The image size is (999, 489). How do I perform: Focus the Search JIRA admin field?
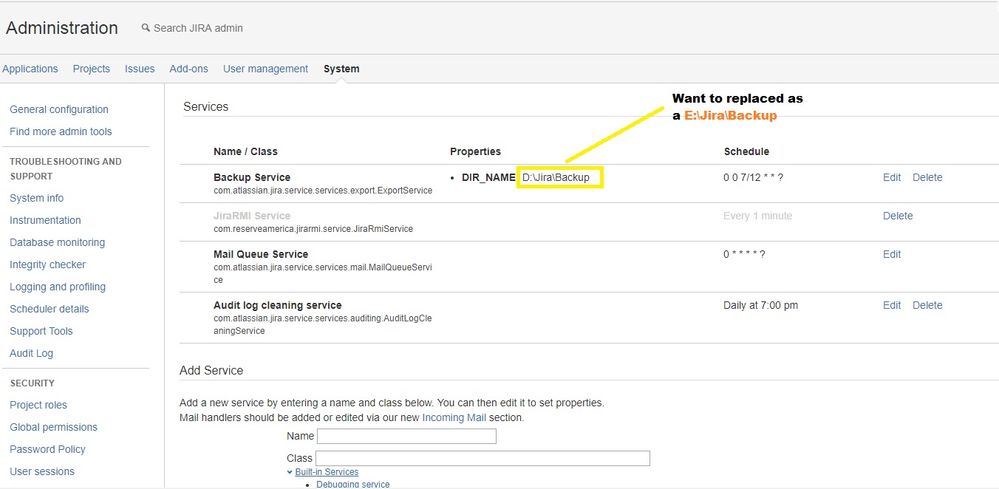(198, 28)
